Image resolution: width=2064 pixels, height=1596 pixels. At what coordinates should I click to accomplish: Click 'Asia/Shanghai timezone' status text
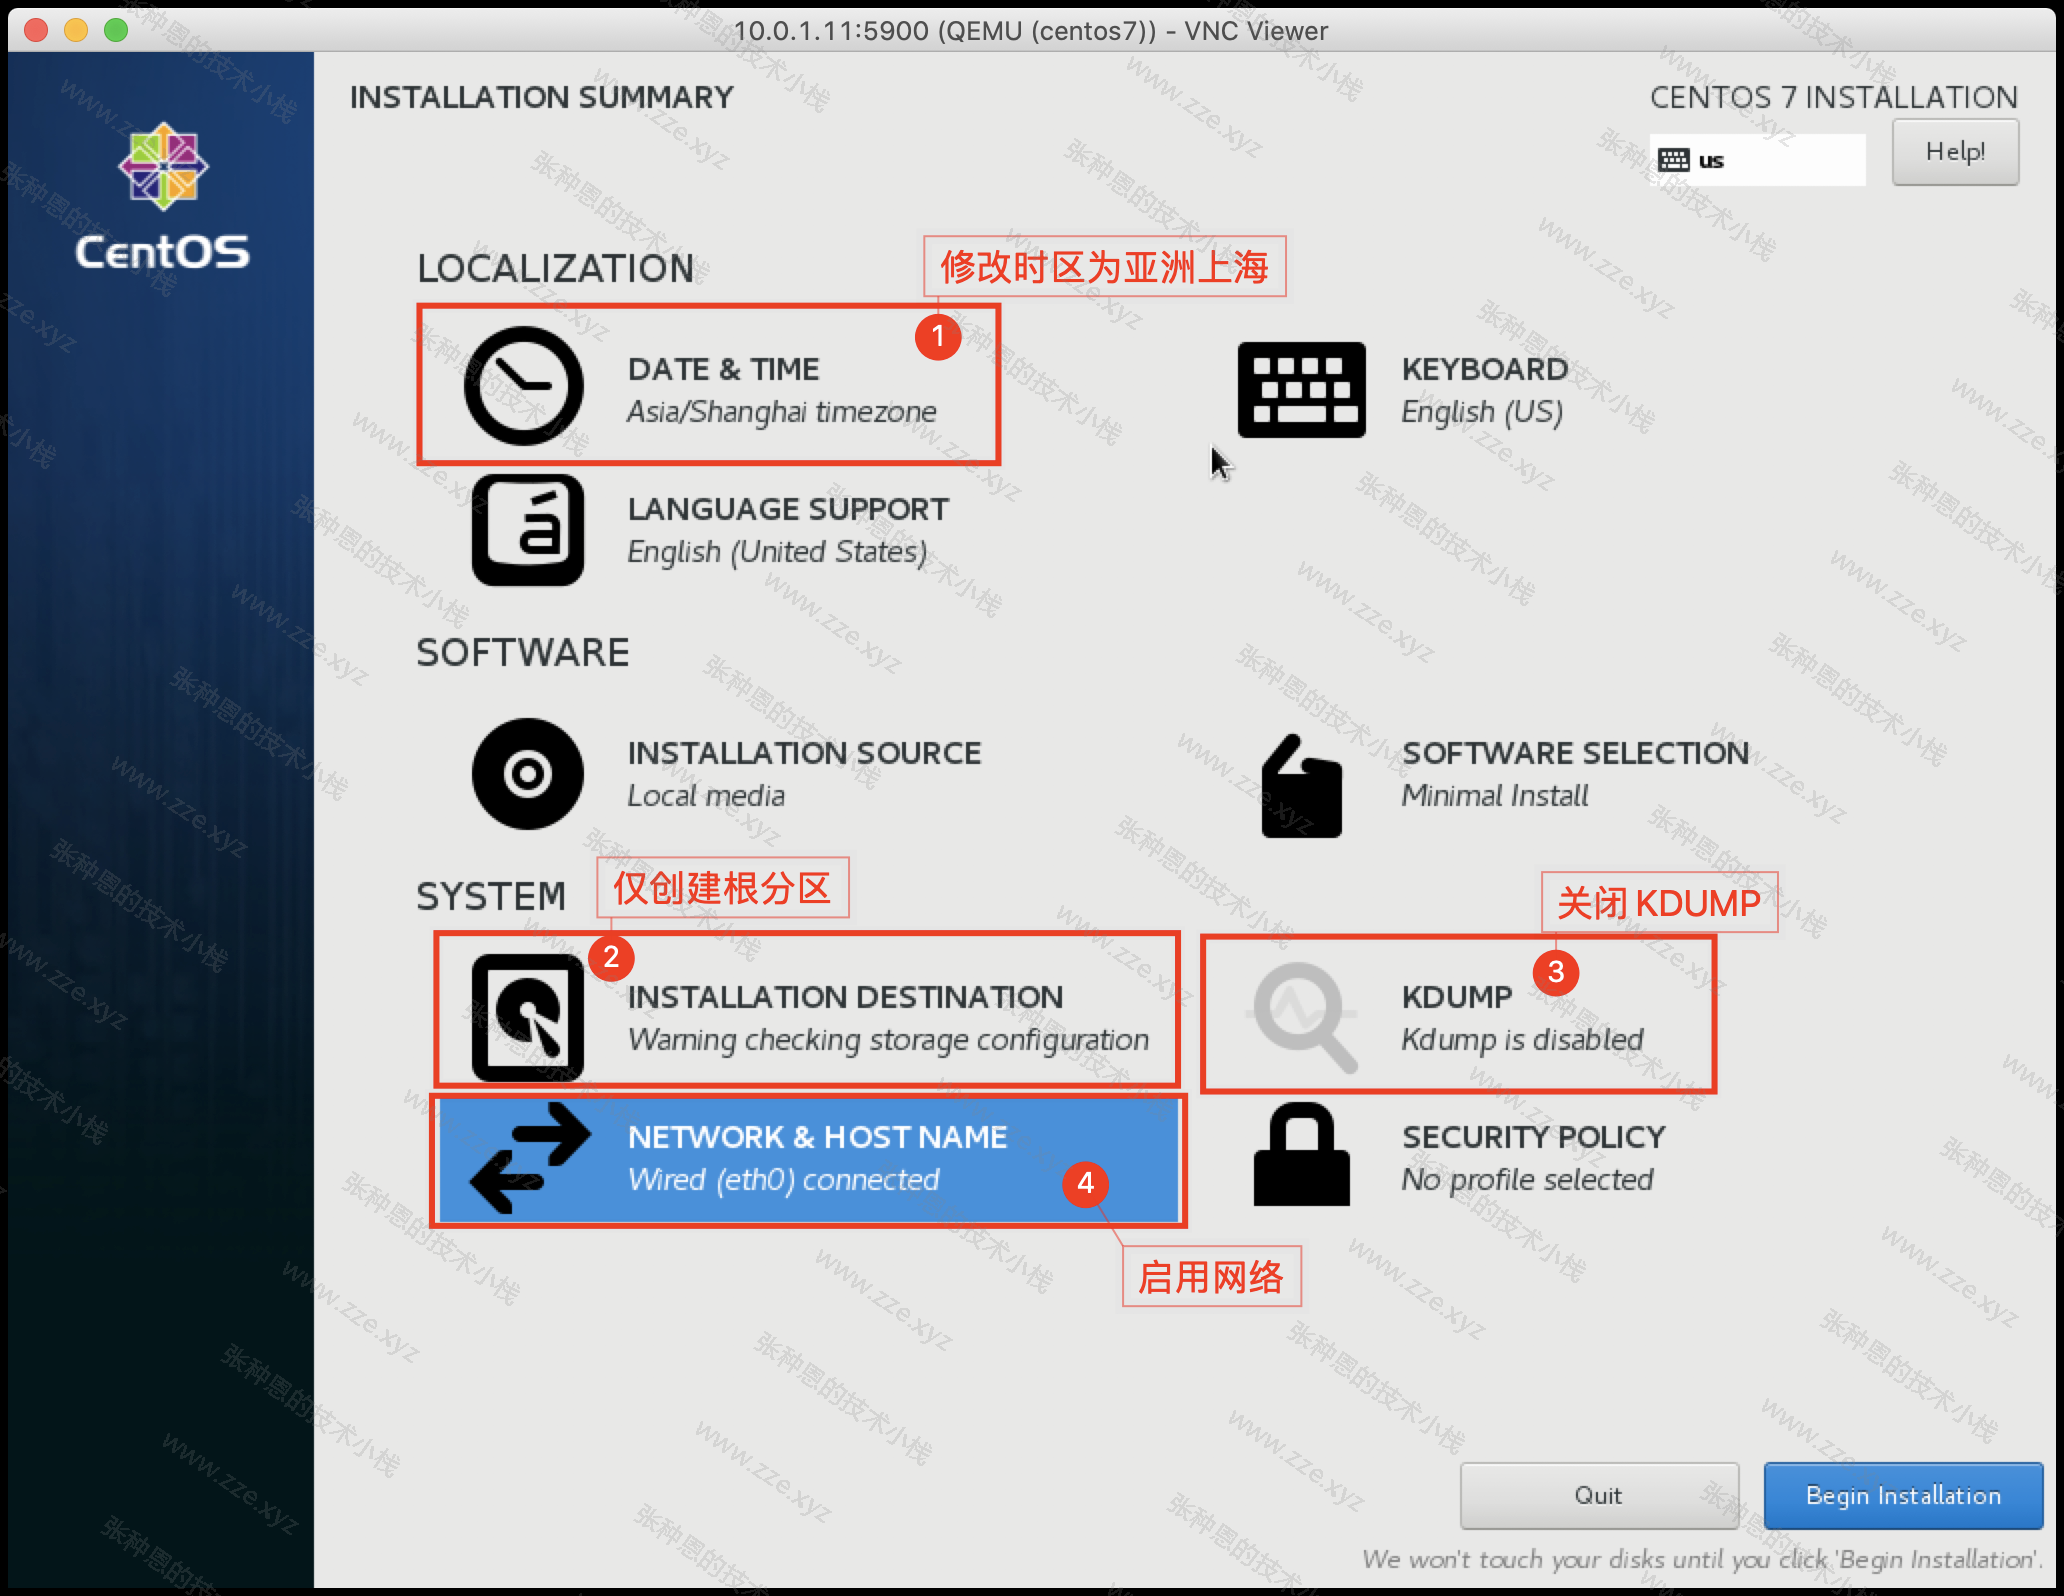781,411
